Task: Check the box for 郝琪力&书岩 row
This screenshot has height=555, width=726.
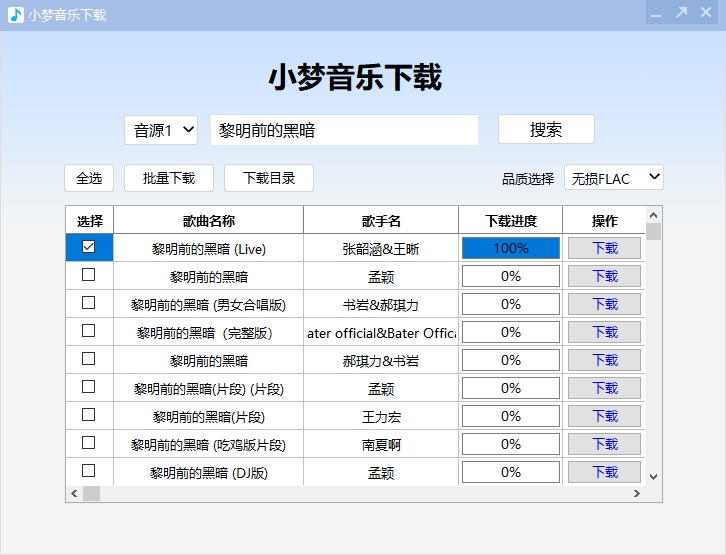Action: (88, 359)
